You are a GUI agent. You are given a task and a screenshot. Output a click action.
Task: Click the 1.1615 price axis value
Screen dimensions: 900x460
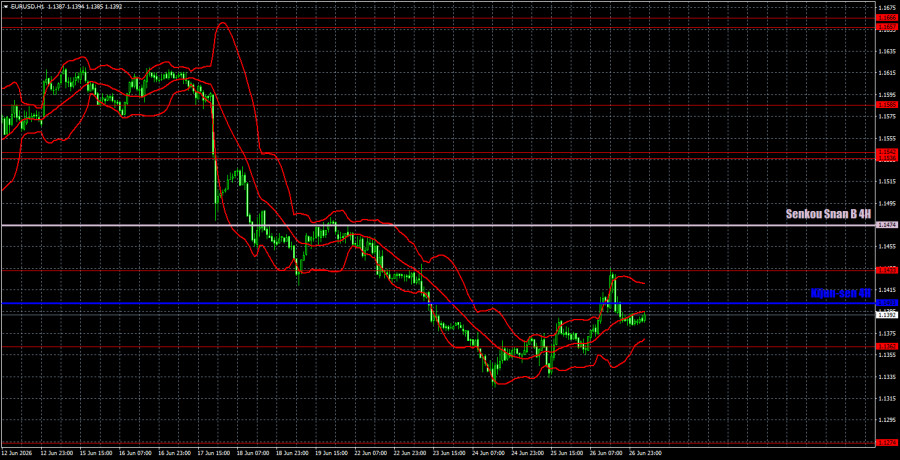[885, 73]
